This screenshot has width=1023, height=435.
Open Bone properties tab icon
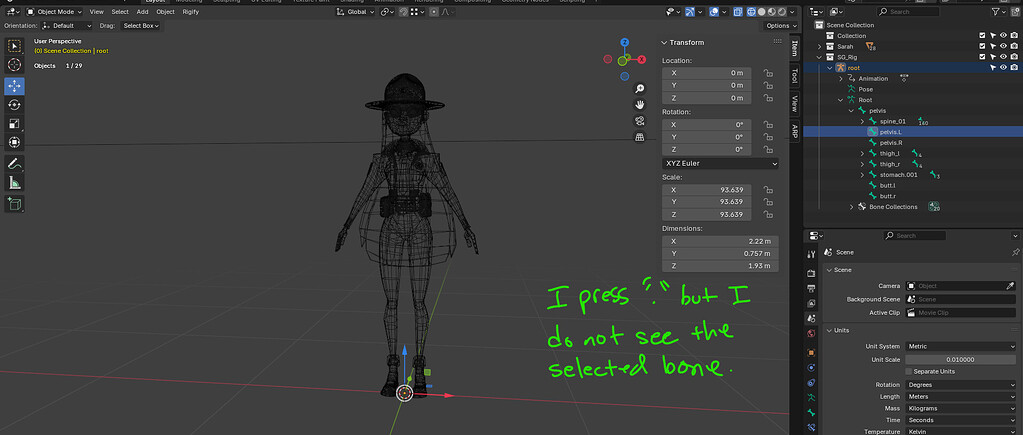pos(811,413)
